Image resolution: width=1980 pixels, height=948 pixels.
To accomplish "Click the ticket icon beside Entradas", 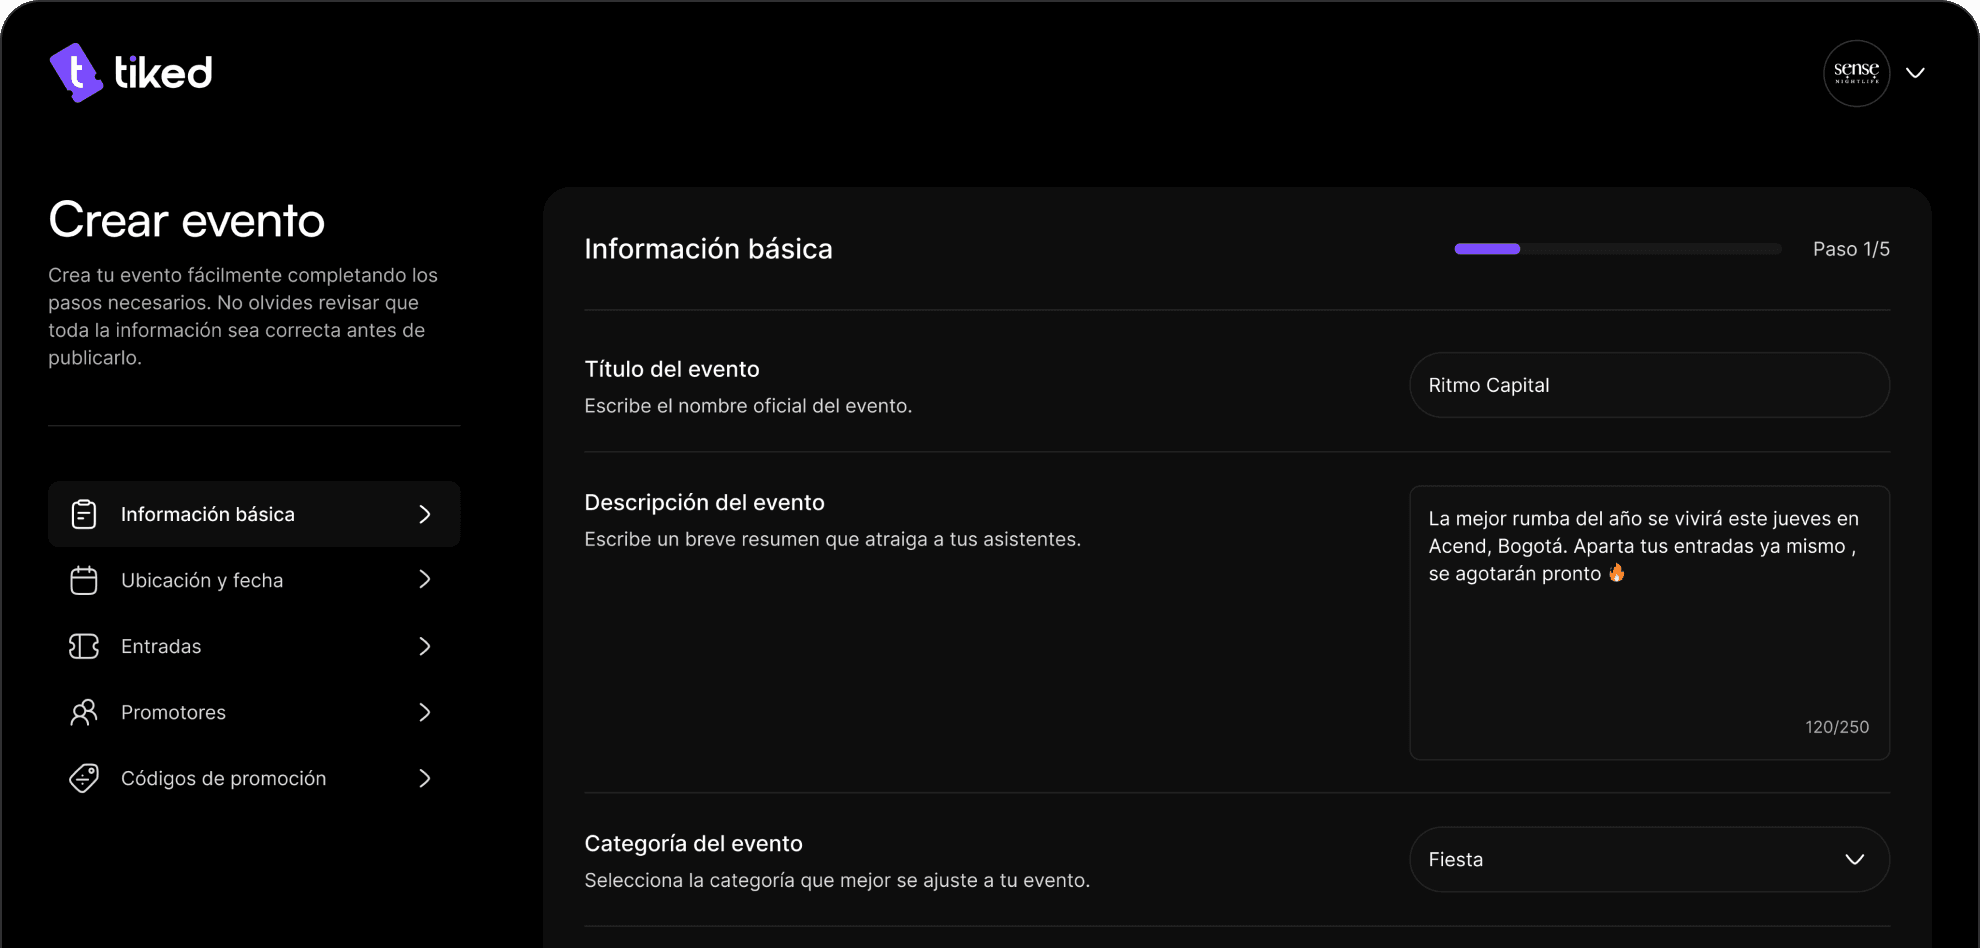I will 84,646.
